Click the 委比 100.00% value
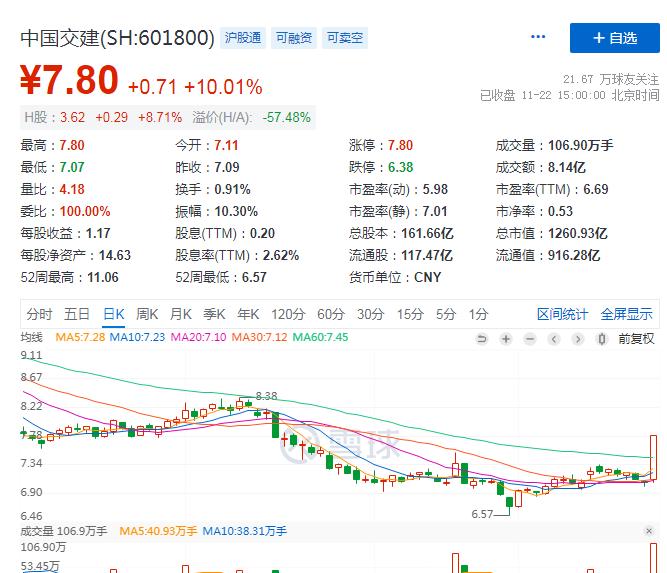667x573 pixels. (x=85, y=211)
